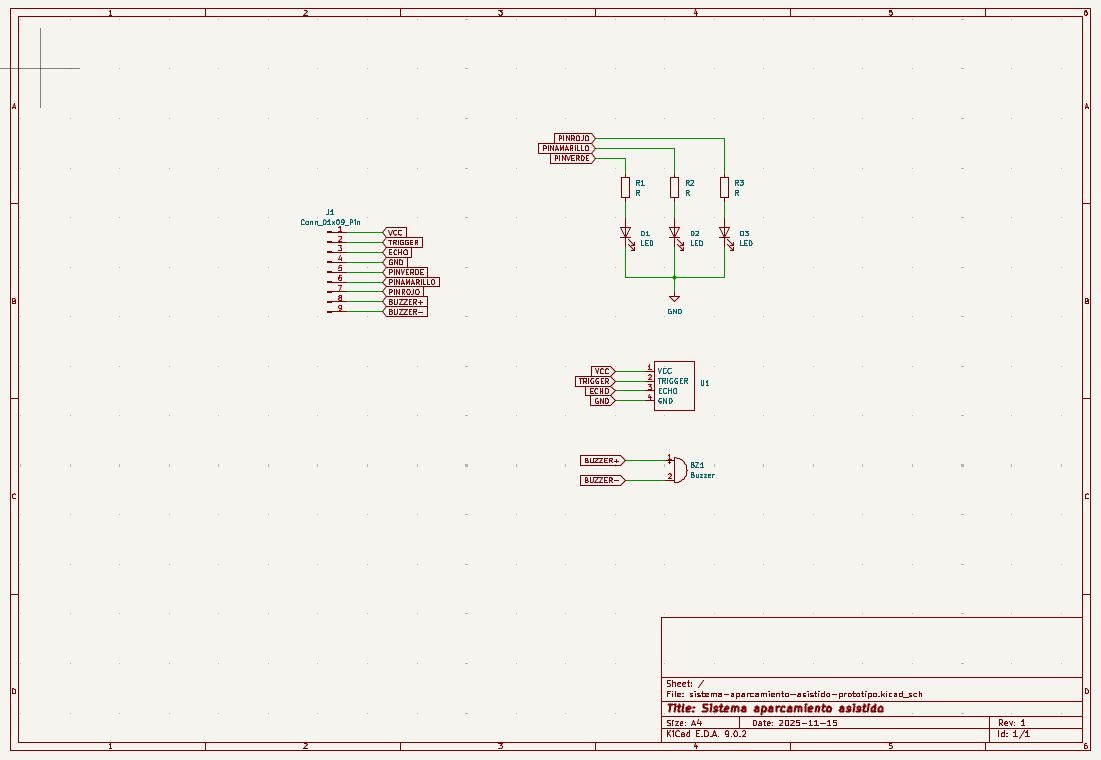The width and height of the screenshot is (1101, 760).
Task: Click the BUZZER+ label beside buzzer BZ1
Action: pos(602,460)
